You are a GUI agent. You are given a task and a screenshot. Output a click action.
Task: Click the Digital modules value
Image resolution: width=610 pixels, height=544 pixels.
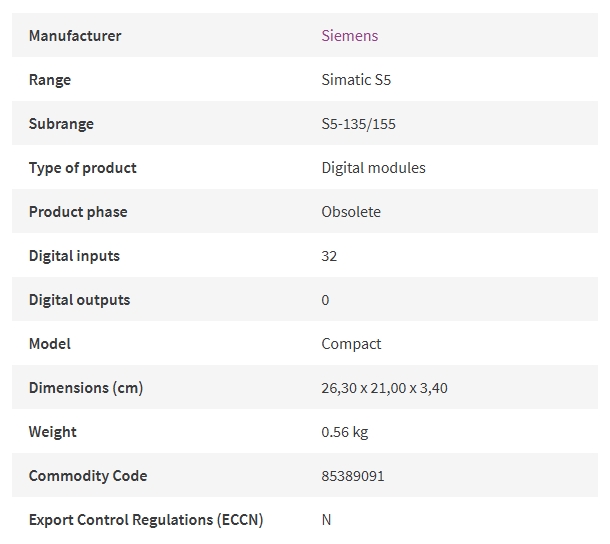(373, 168)
